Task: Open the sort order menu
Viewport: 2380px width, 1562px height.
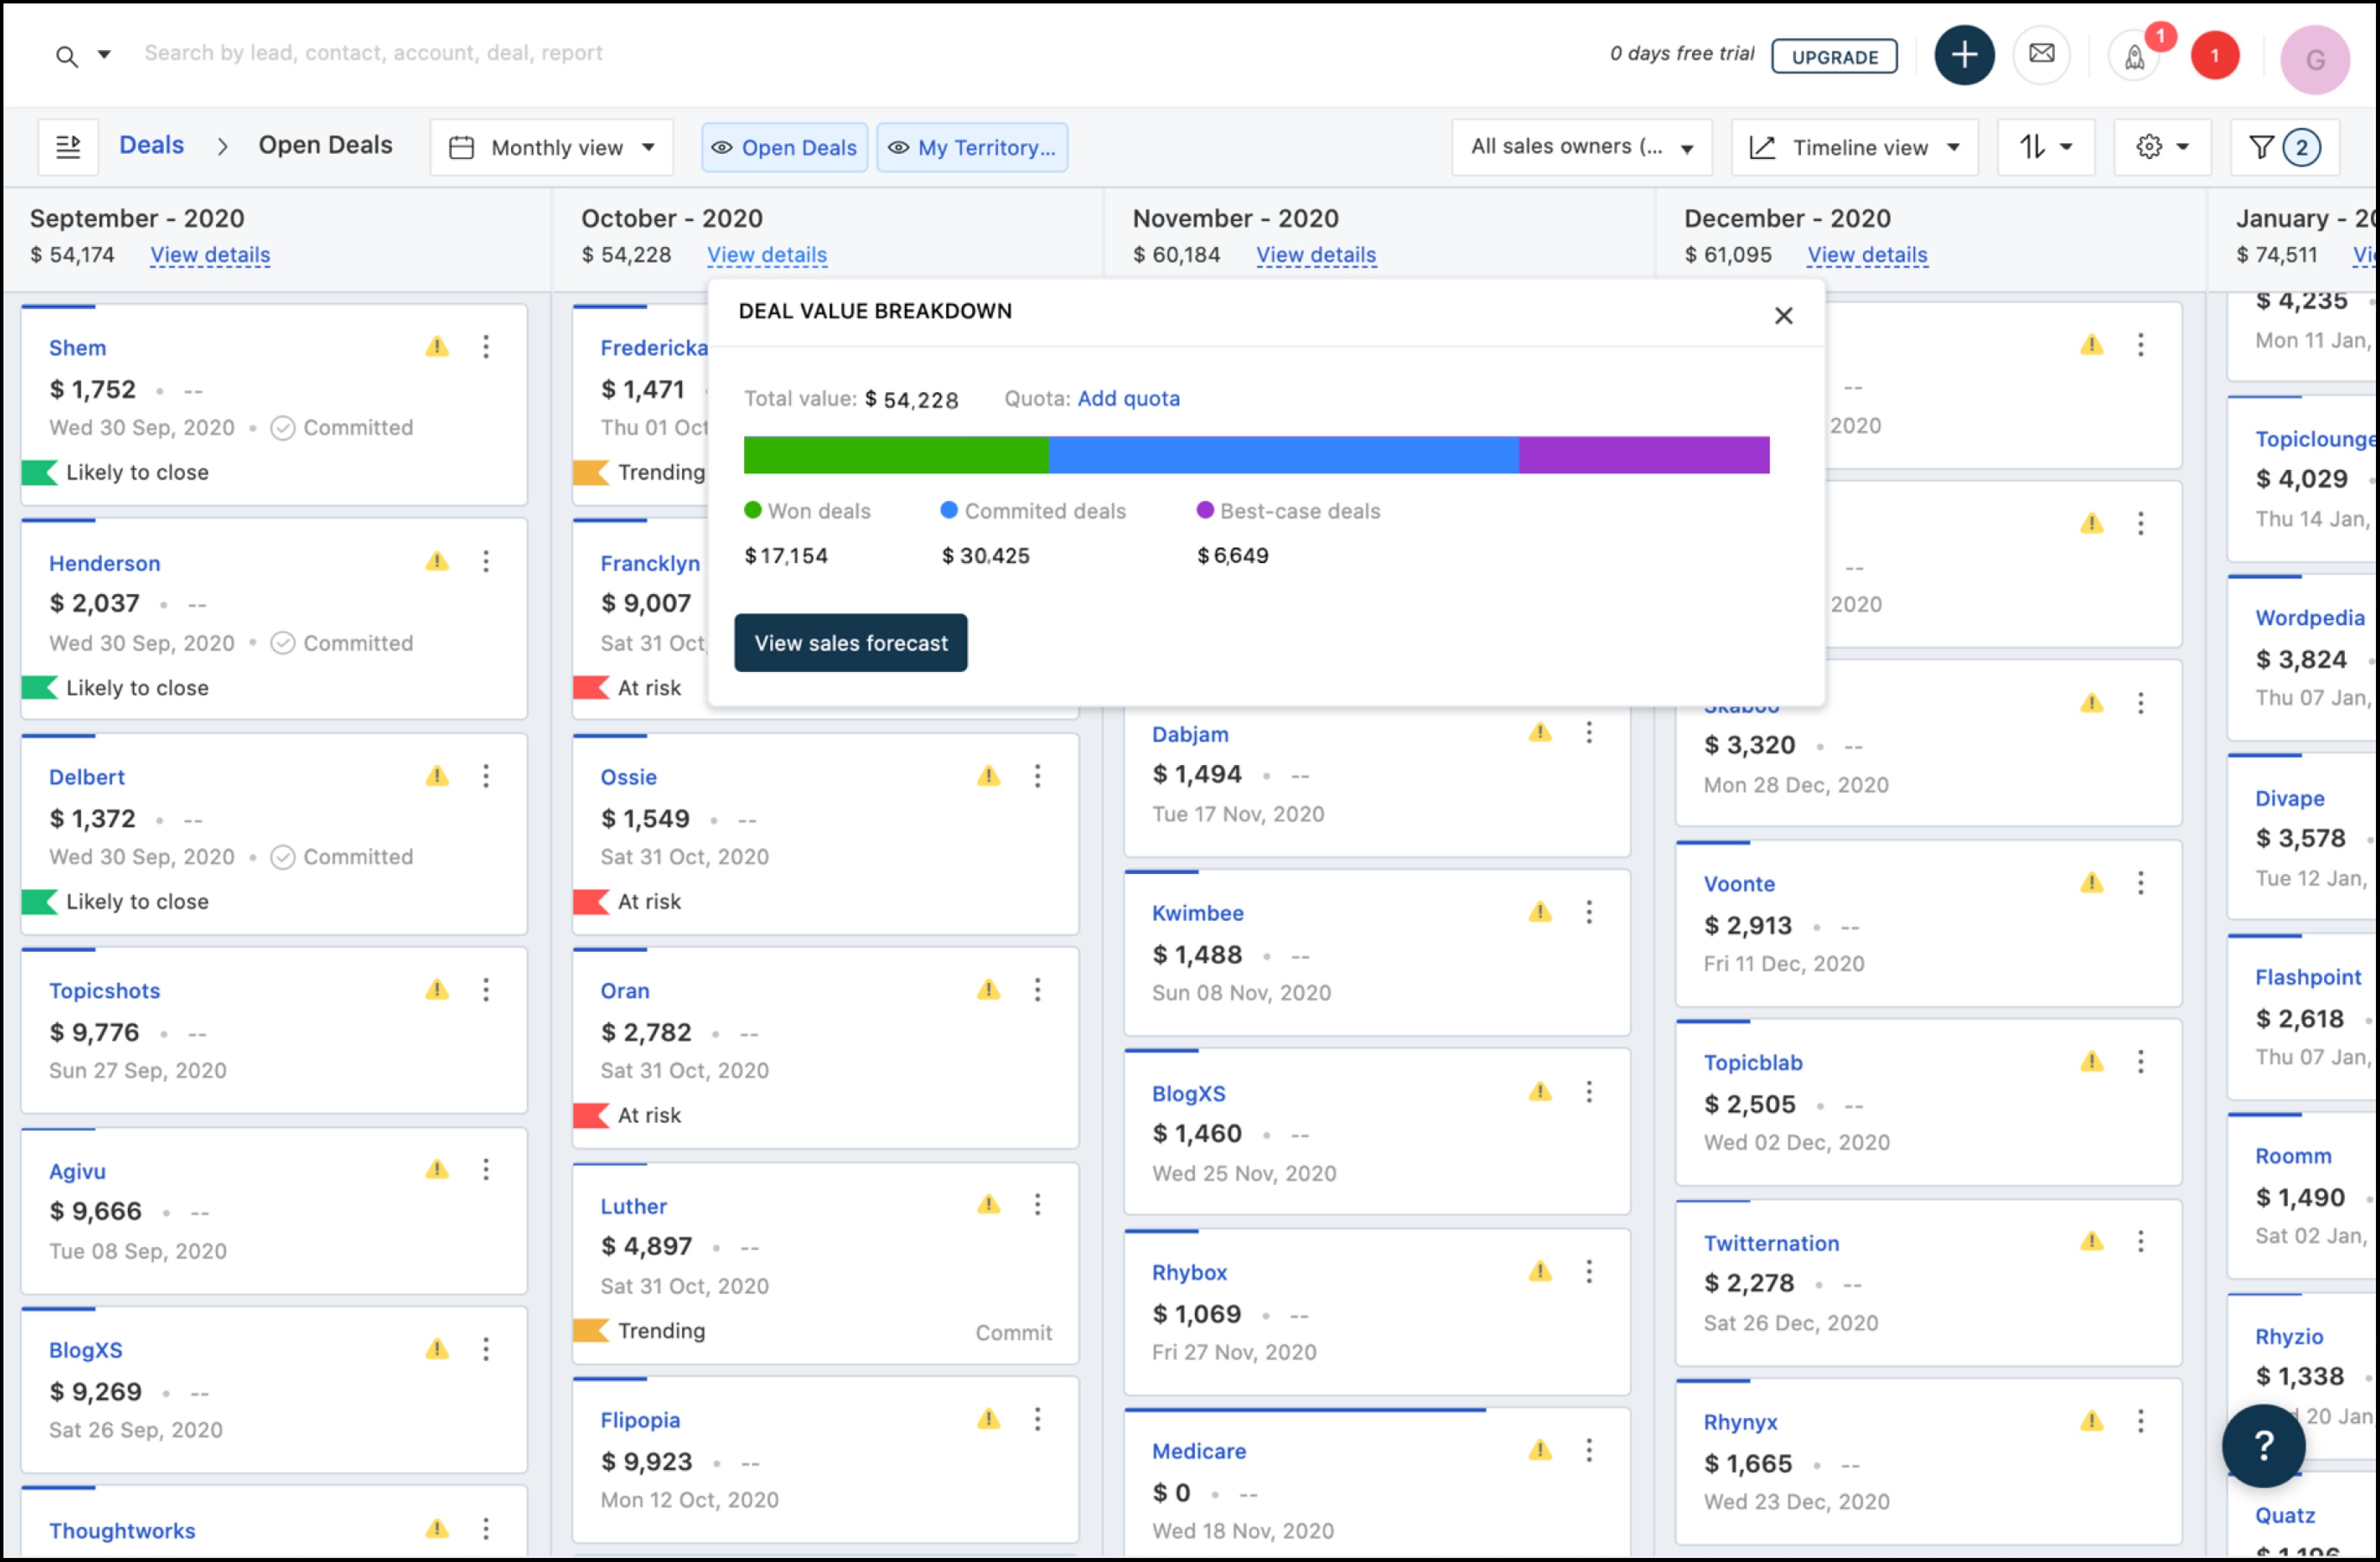Action: tap(2045, 147)
